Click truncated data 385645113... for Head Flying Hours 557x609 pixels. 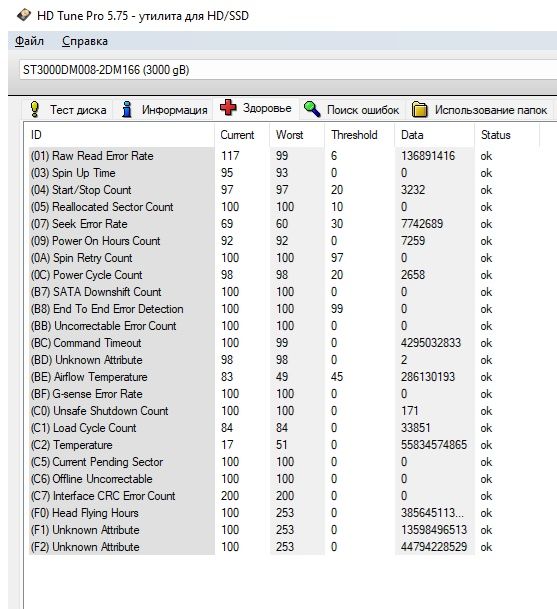[x=432, y=513]
